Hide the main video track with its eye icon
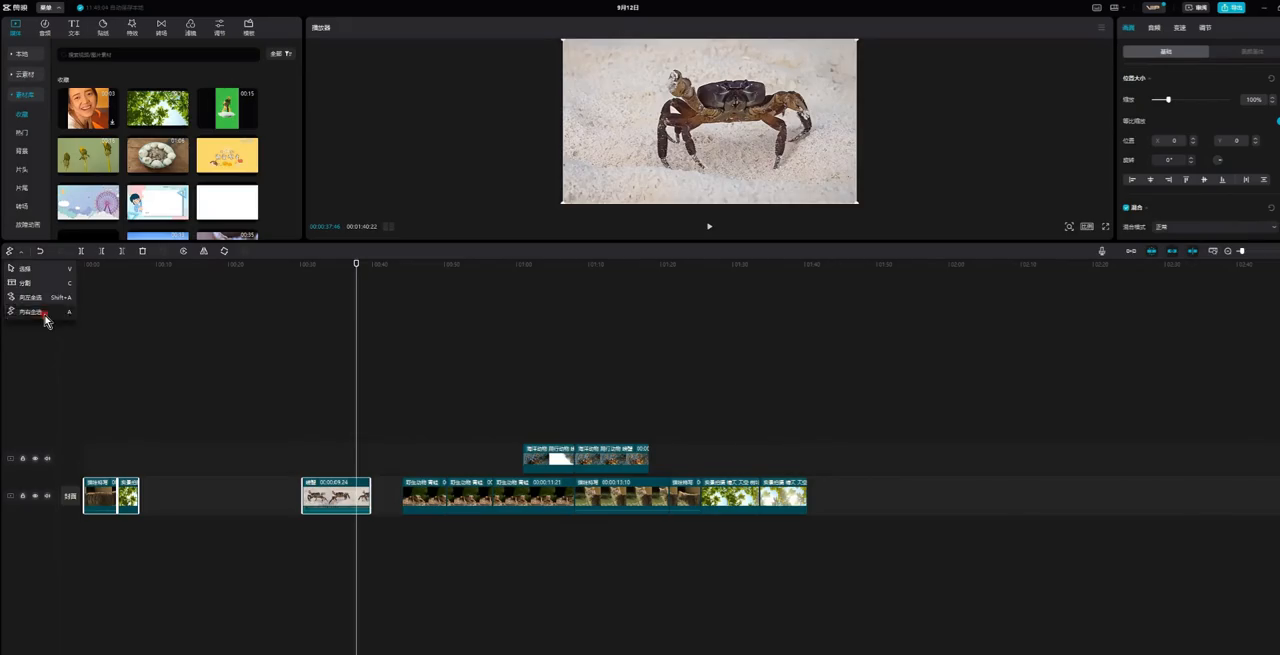The width and height of the screenshot is (1280, 655). pos(35,496)
